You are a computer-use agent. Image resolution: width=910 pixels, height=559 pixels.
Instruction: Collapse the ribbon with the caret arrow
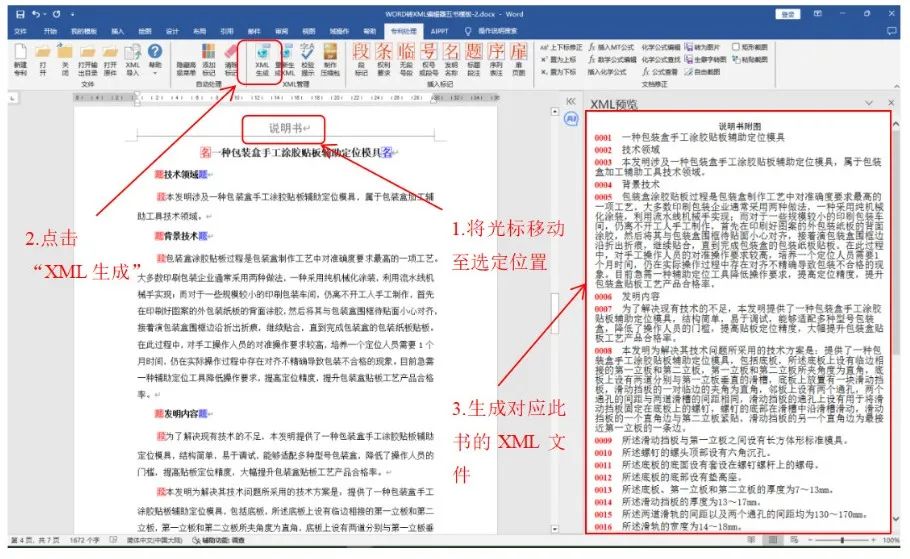point(897,86)
